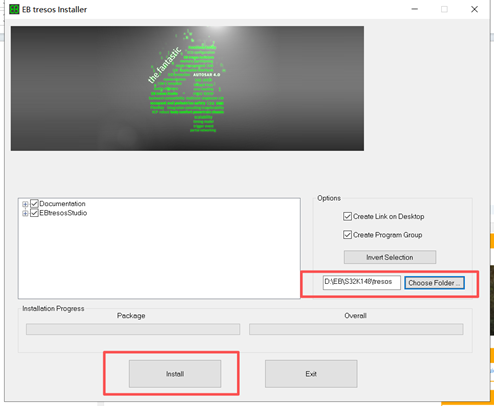The height and width of the screenshot is (406, 494).
Task: Toggle Create Link on Desktop checkbox
Action: click(x=347, y=217)
